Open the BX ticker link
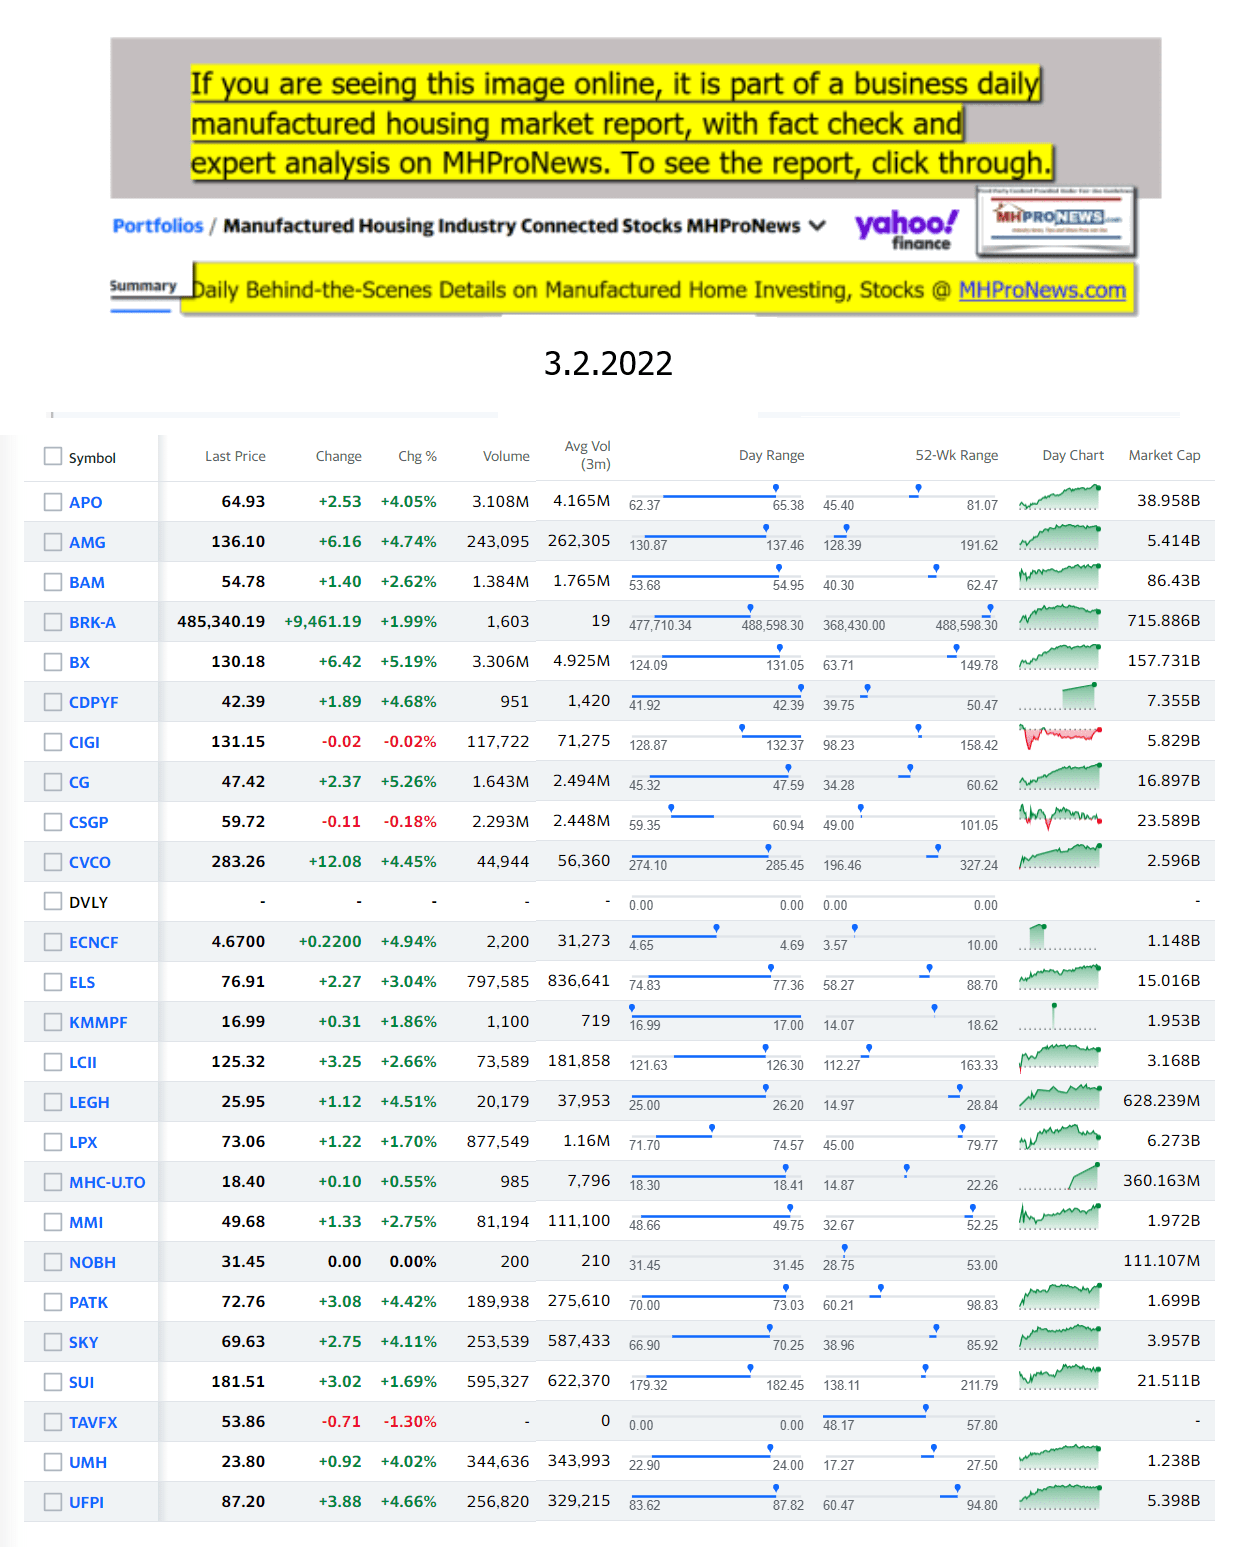Viewport: 1243px width, 1547px height. pos(79,662)
